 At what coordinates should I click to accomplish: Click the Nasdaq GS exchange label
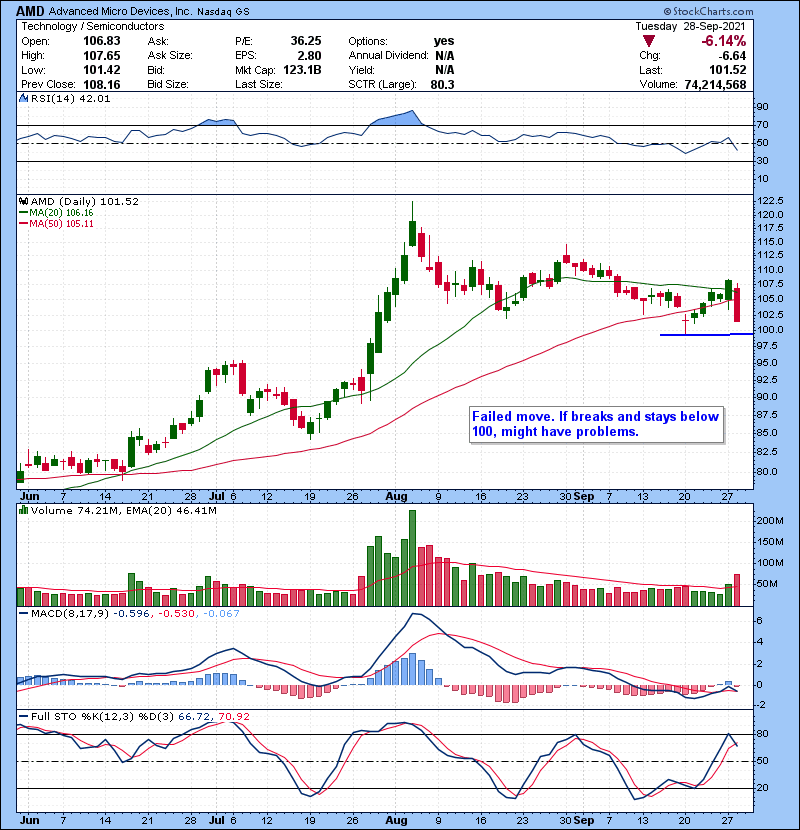pyautogui.click(x=223, y=12)
